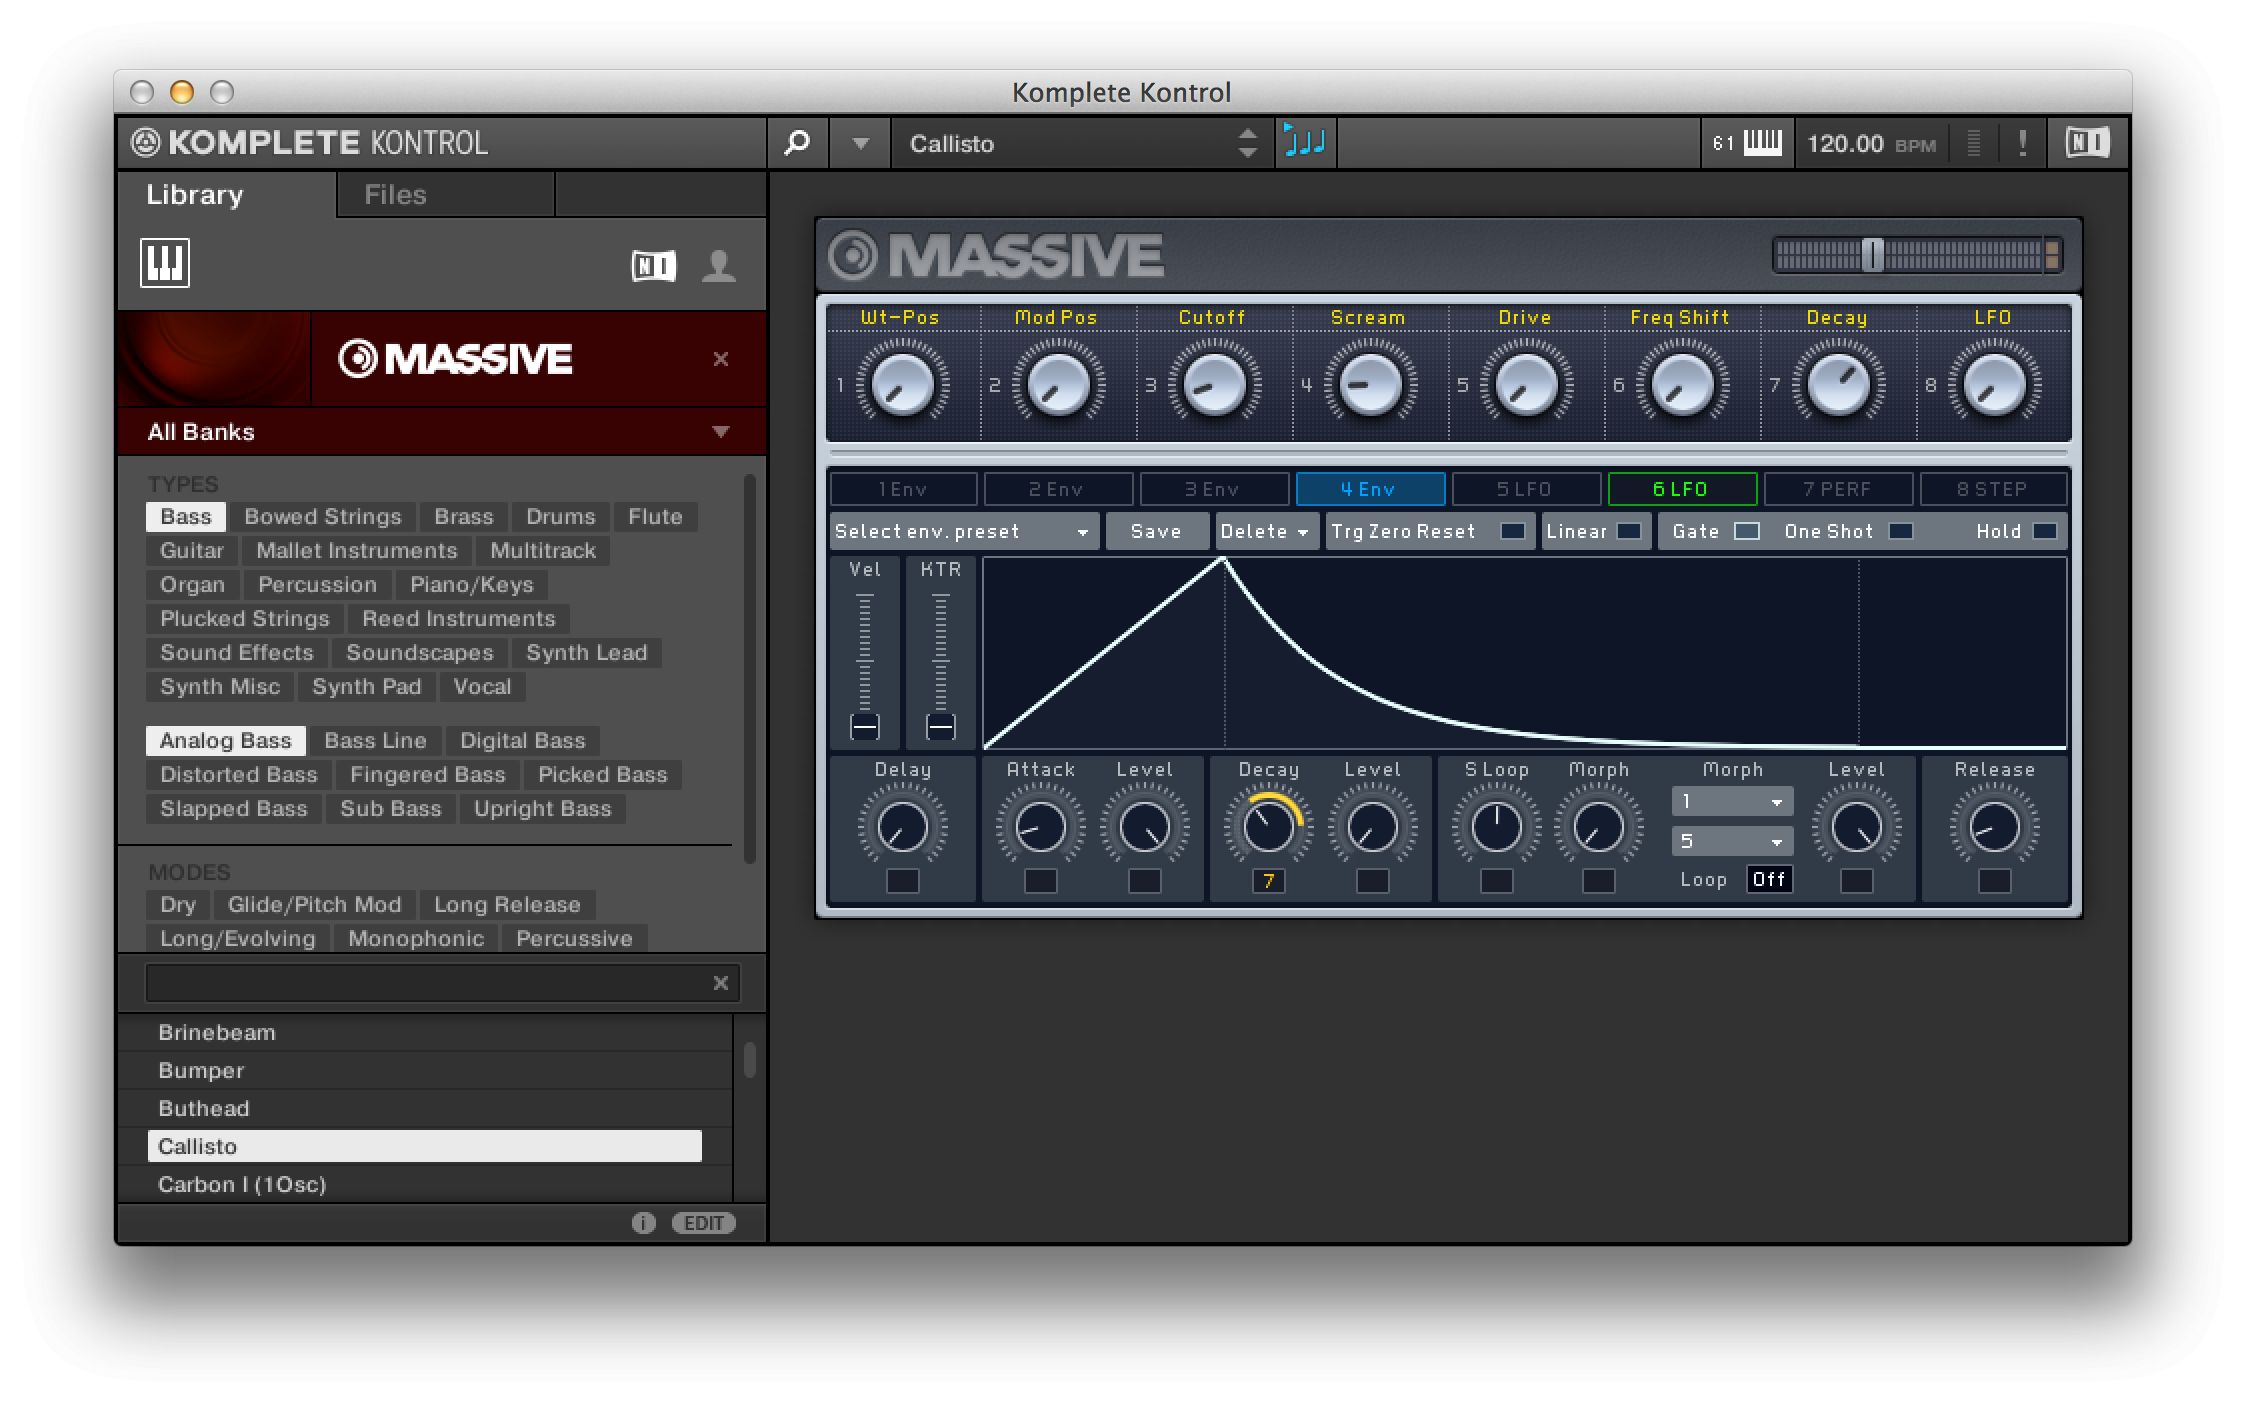
Task: Open the upper Morph dropdown showing 1
Action: click(1732, 801)
